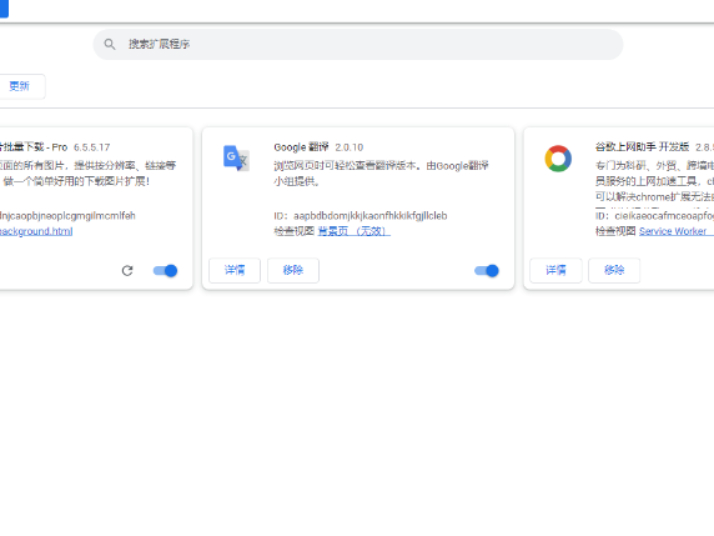Click the Google access helper extension icon
Screen dimensions: 714x536
[x=558, y=158]
